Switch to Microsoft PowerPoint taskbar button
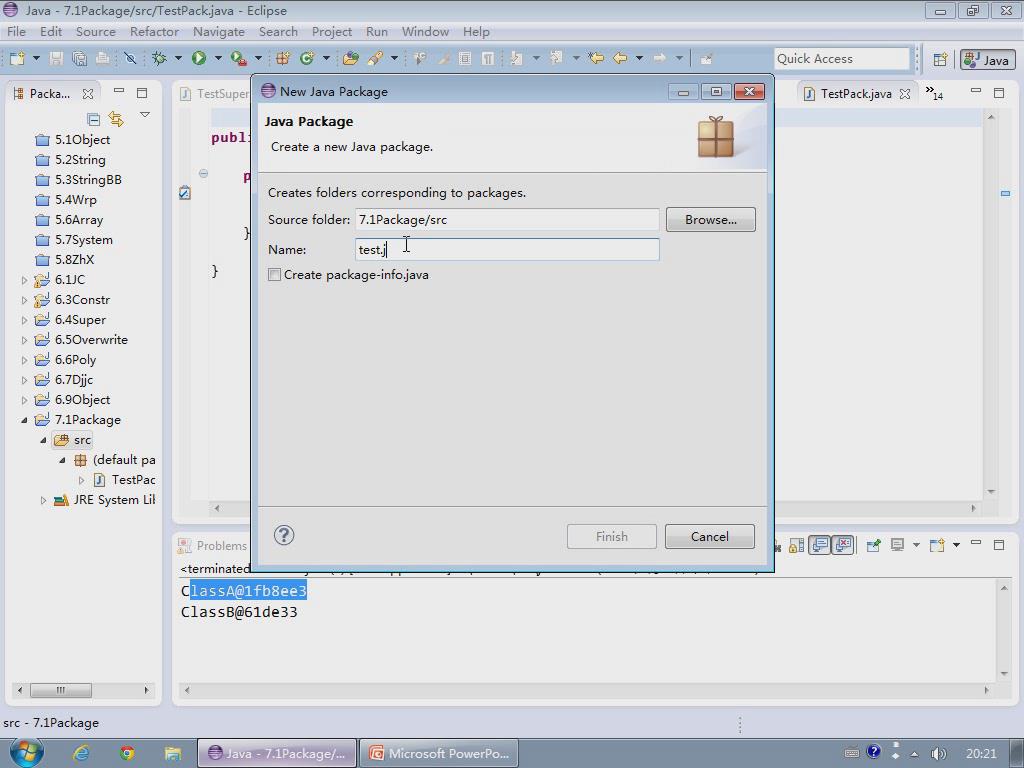This screenshot has width=1024, height=768. (x=439, y=753)
